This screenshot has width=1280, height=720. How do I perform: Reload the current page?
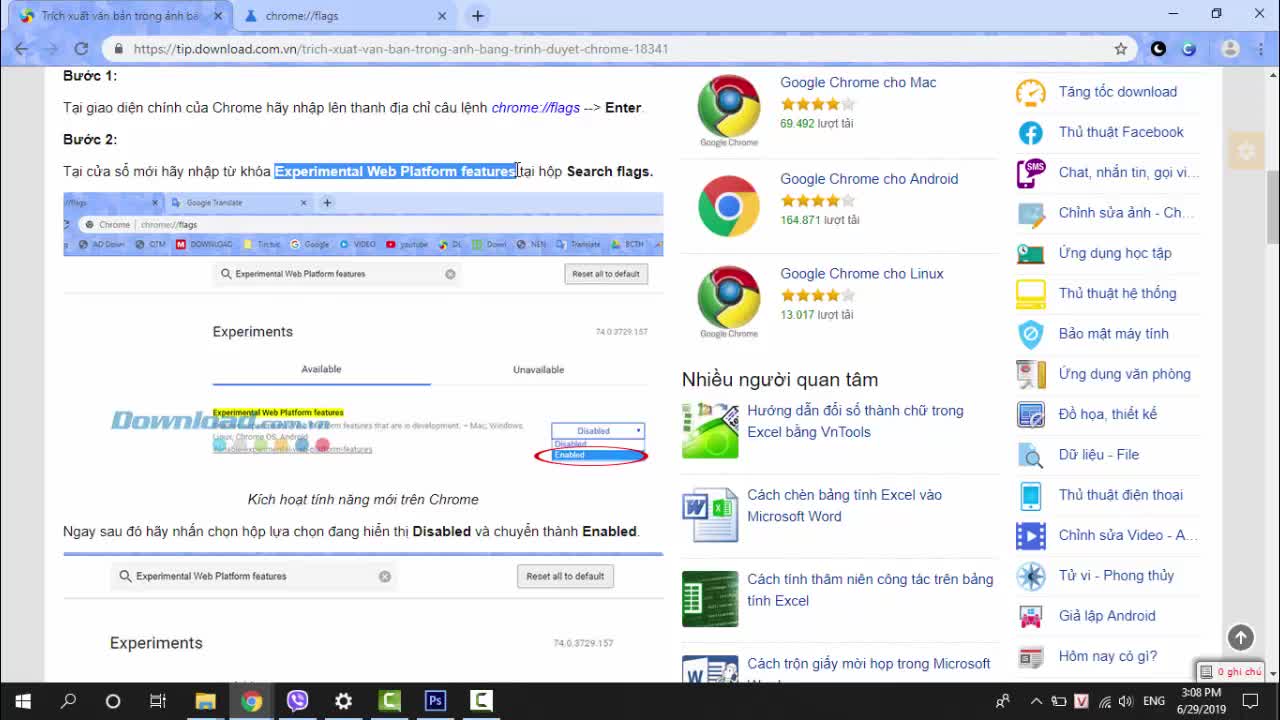pyautogui.click(x=81, y=48)
